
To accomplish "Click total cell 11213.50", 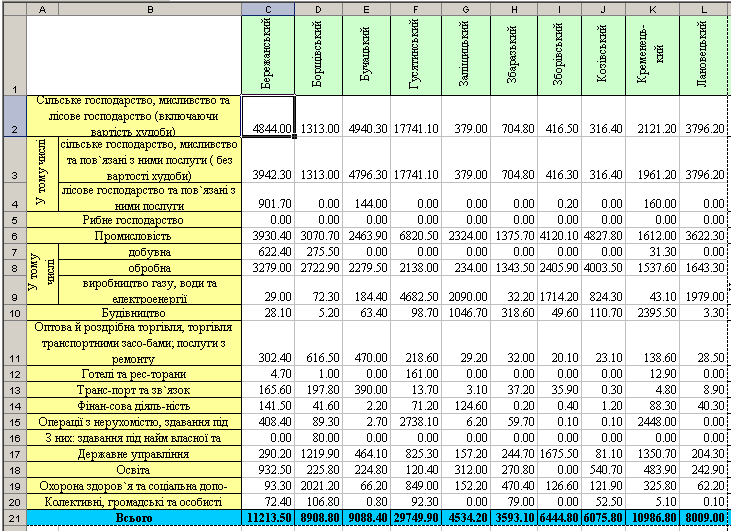I will point(268,518).
